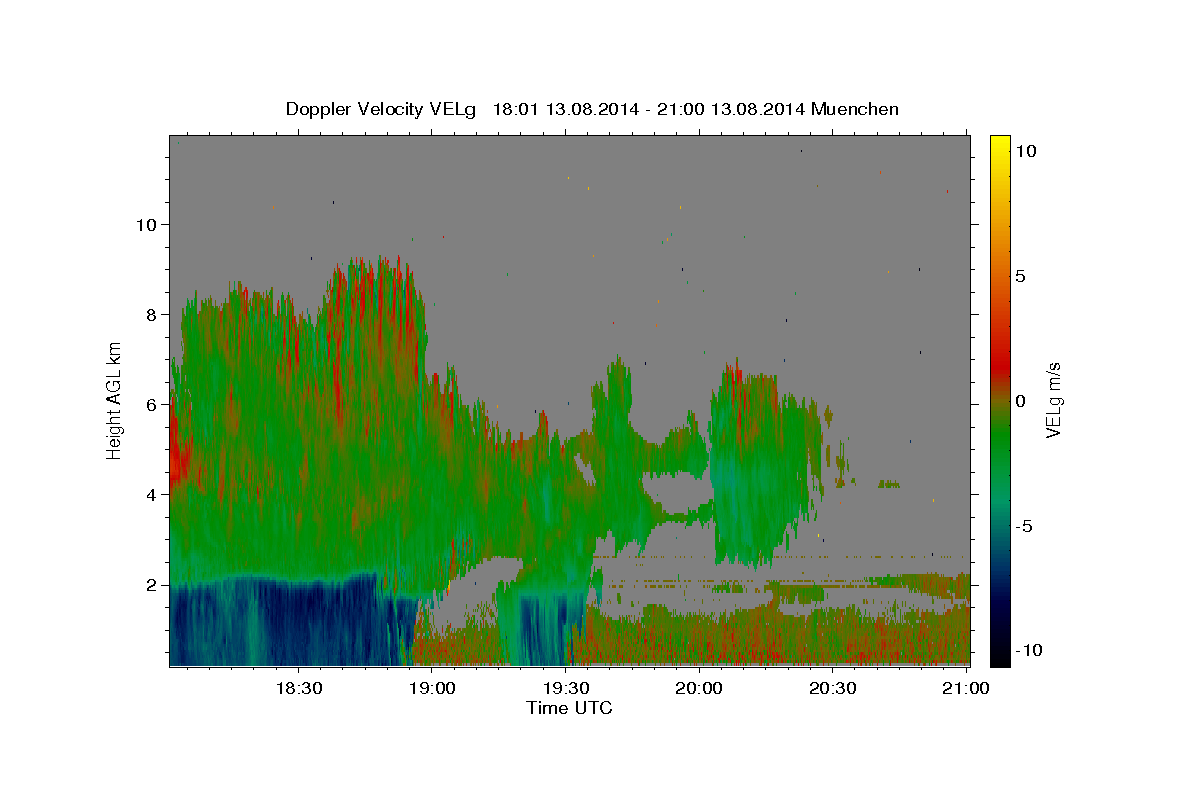Click the 19:00 time tick label
Screen dimensions: 1200x800
(x=432, y=688)
